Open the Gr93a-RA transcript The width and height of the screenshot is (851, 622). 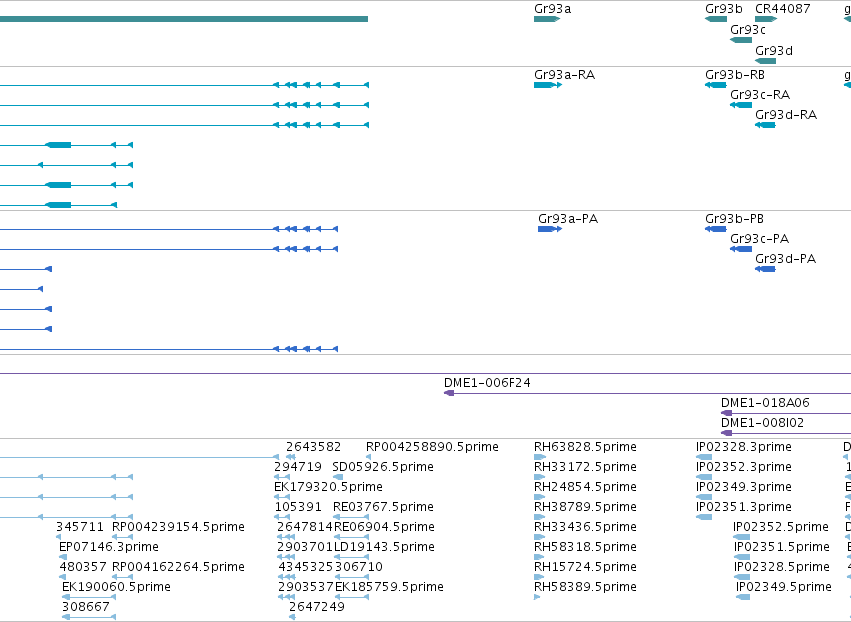(548, 85)
